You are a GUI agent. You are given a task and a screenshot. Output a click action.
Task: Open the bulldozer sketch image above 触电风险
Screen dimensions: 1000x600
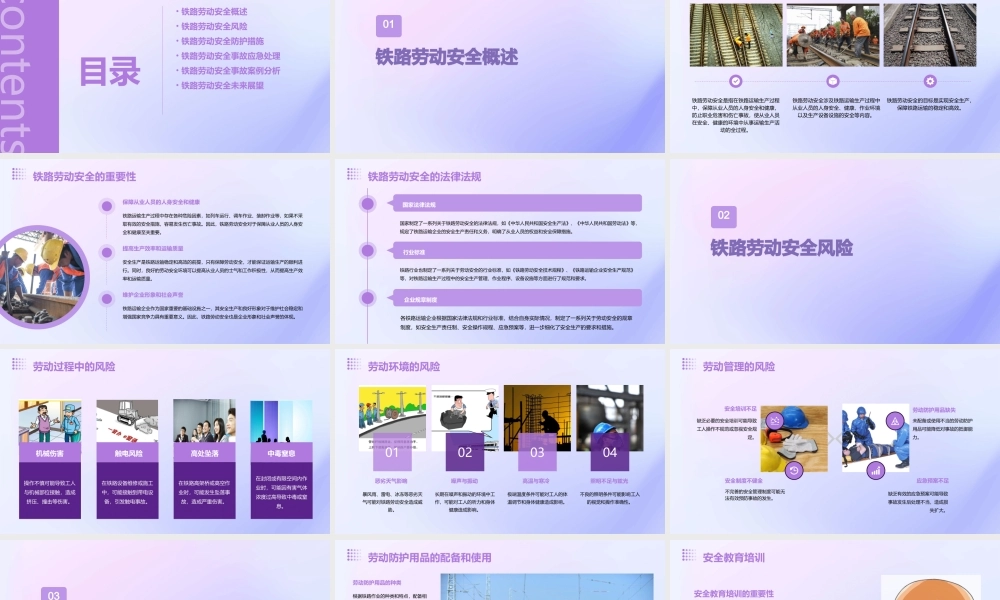[x=128, y=421]
